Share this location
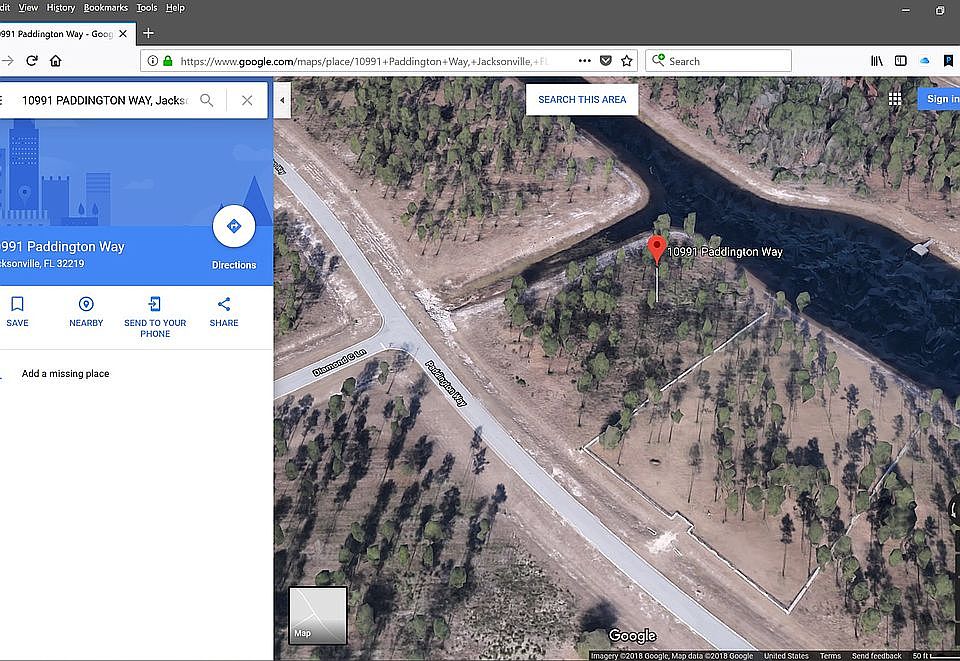Image resolution: width=960 pixels, height=661 pixels. click(x=224, y=312)
